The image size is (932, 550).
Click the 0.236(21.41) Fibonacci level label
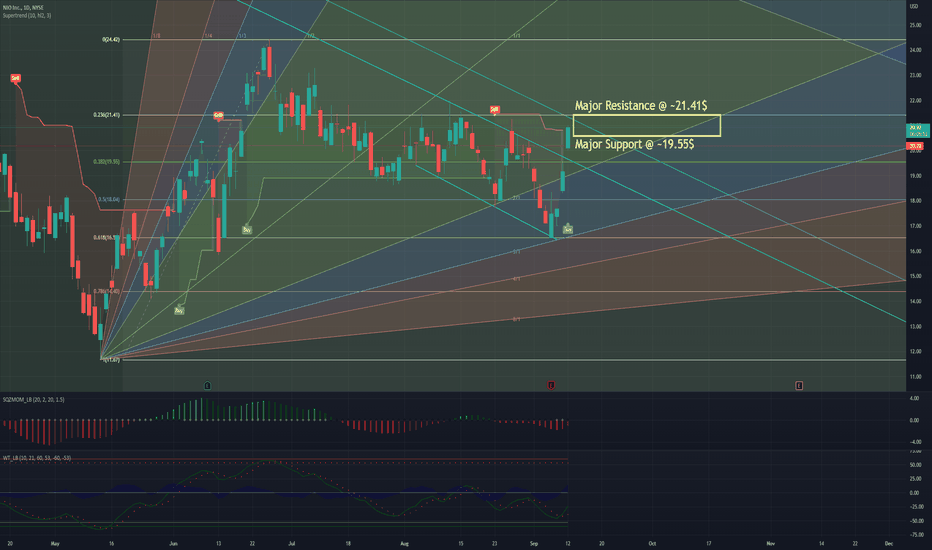(x=106, y=115)
